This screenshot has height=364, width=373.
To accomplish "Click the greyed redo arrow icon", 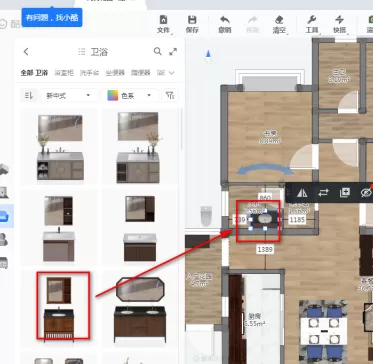I will [x=253, y=19].
